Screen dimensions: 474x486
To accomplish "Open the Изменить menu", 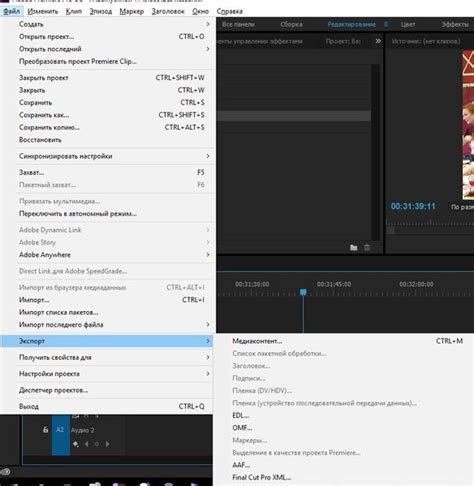I will pos(43,11).
